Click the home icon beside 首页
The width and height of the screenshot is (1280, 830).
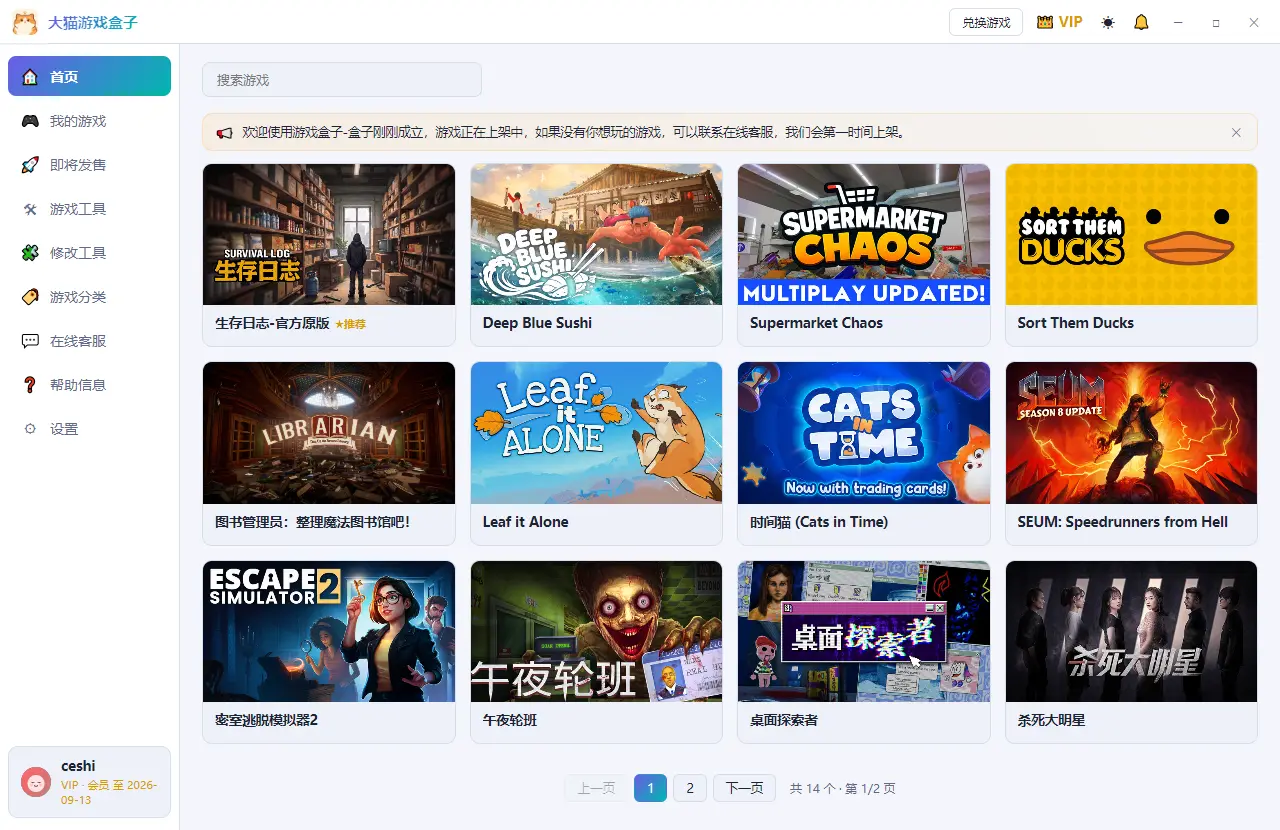tap(30, 77)
